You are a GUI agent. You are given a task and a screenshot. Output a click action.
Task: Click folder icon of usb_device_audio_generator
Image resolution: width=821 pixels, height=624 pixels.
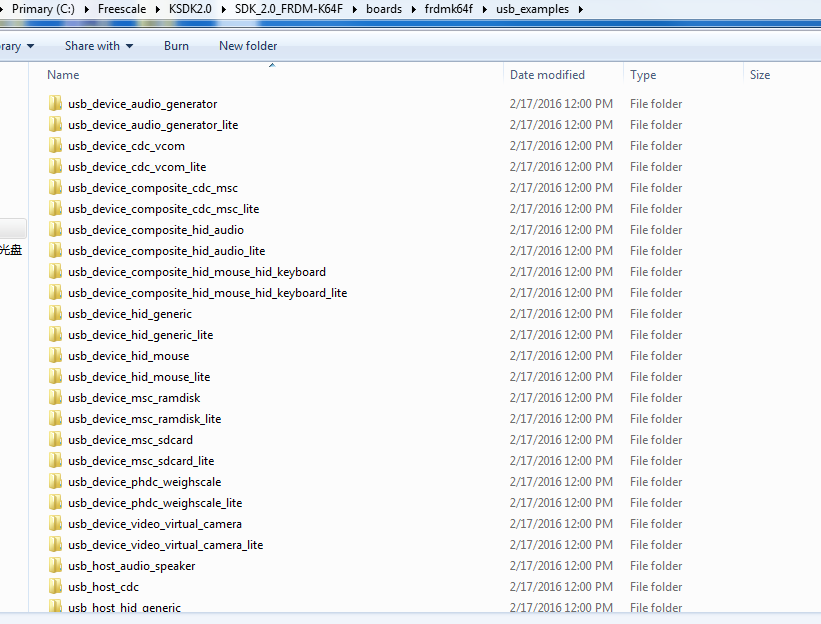(55, 103)
